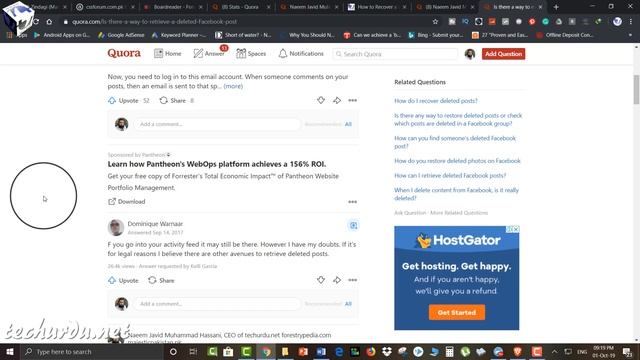Open the All comments filter on first answer

click(x=348, y=124)
